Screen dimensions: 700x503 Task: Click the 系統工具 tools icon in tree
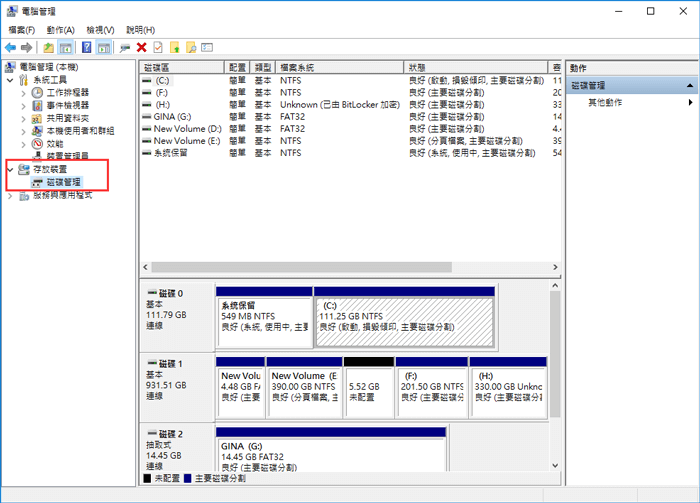(24, 80)
